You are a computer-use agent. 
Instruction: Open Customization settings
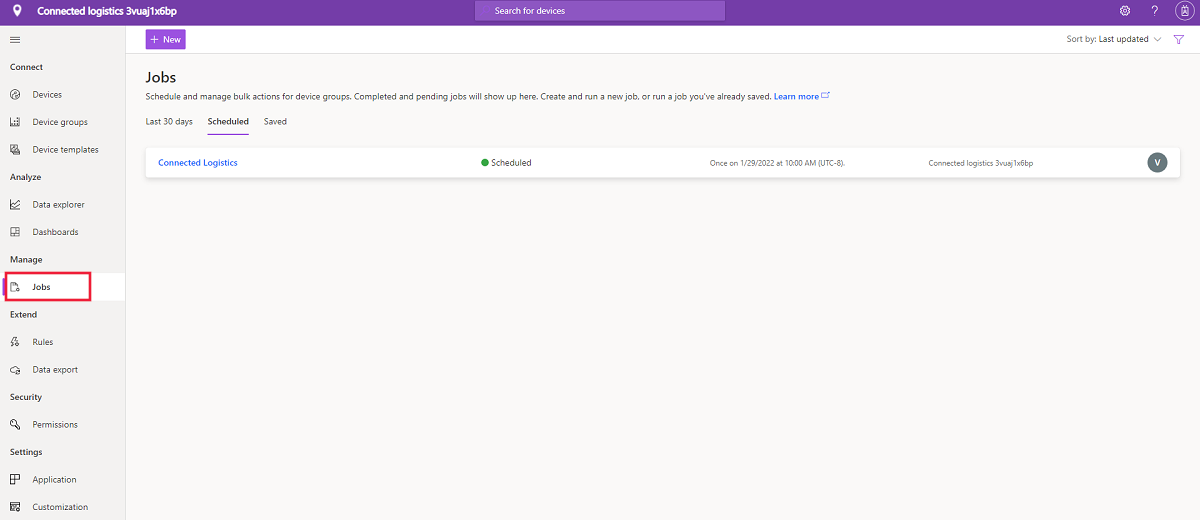click(x=62, y=507)
